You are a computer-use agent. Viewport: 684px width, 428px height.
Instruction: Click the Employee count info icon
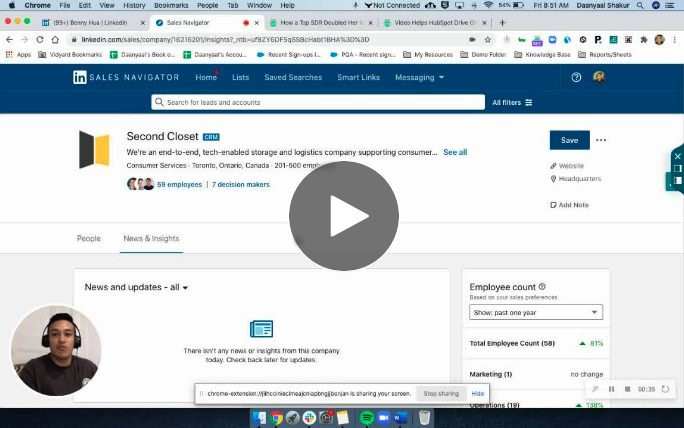pos(542,287)
